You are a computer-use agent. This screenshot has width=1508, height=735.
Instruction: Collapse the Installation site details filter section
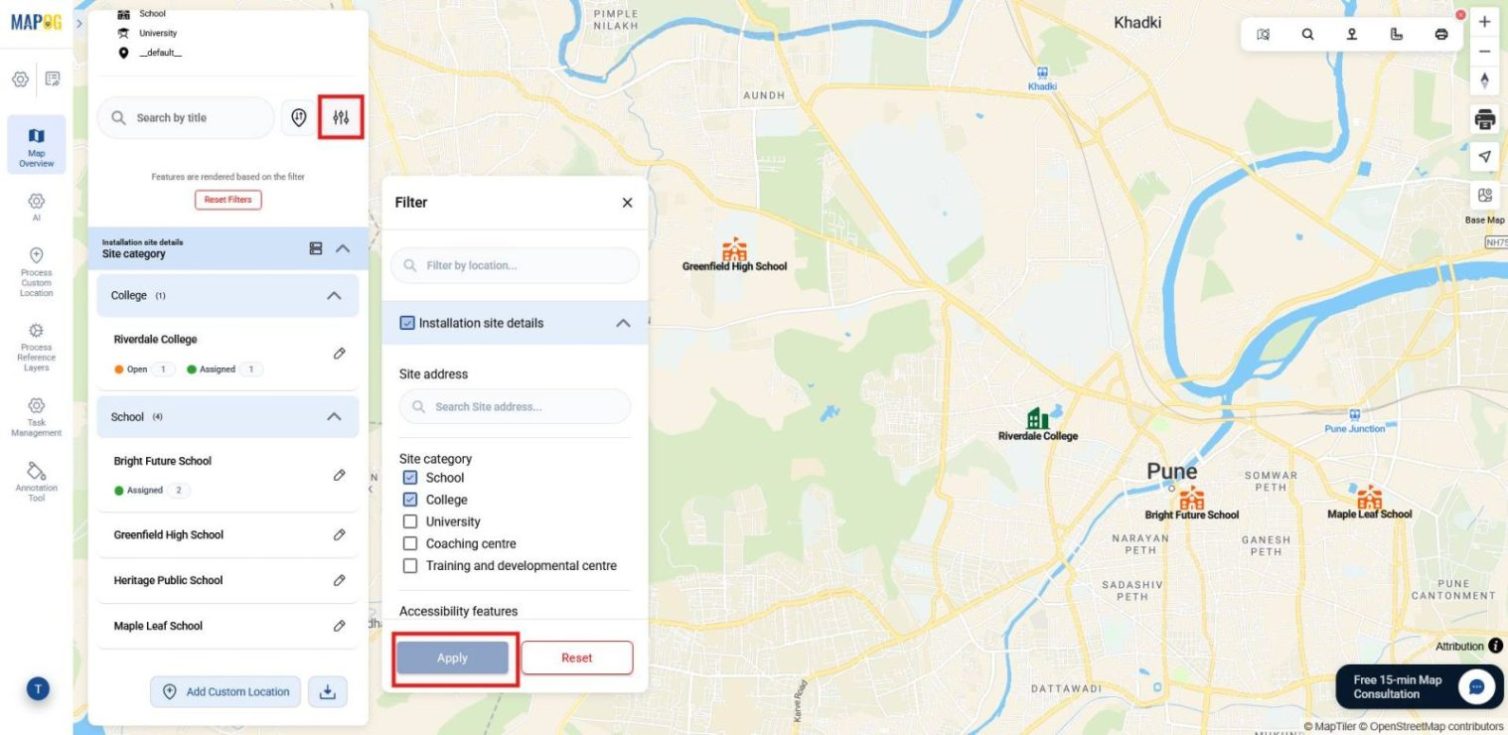622,322
